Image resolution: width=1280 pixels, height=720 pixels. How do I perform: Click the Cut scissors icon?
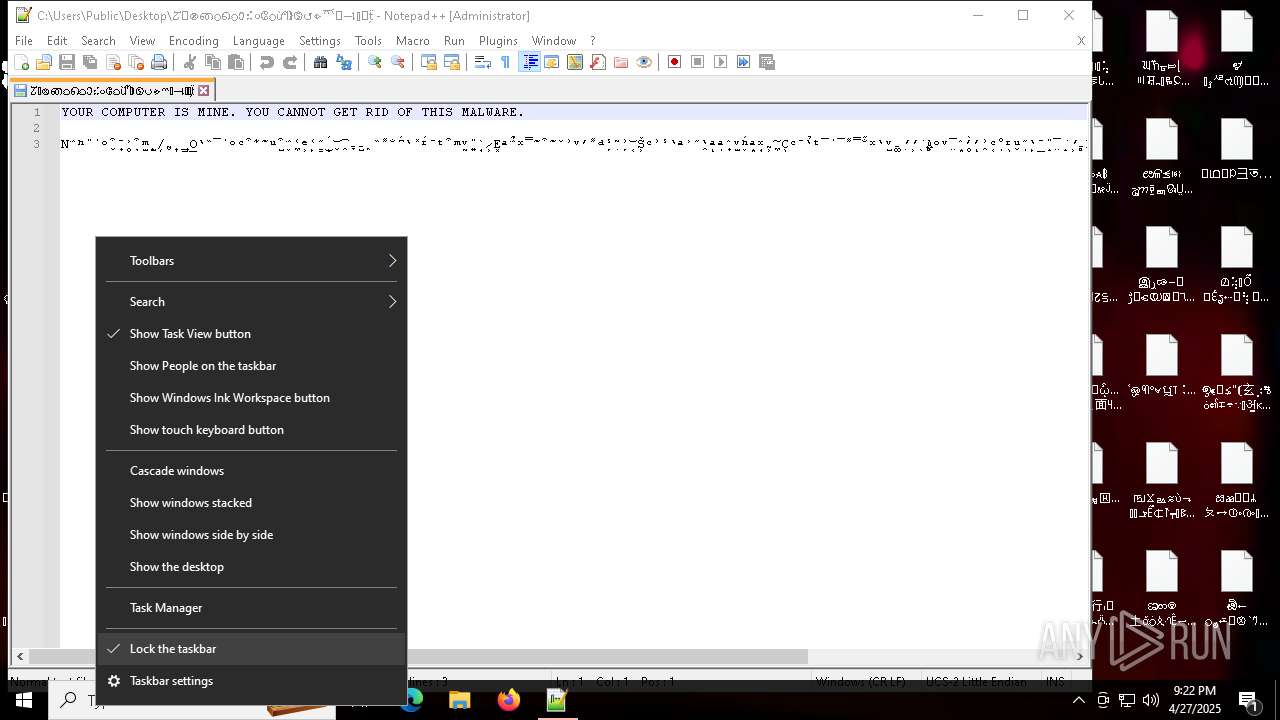(x=190, y=62)
